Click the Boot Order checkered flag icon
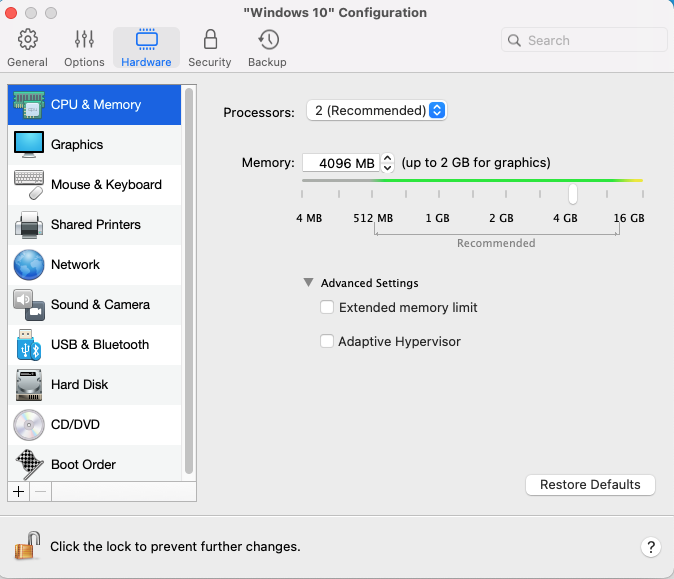The width and height of the screenshot is (674, 579). coord(28,464)
